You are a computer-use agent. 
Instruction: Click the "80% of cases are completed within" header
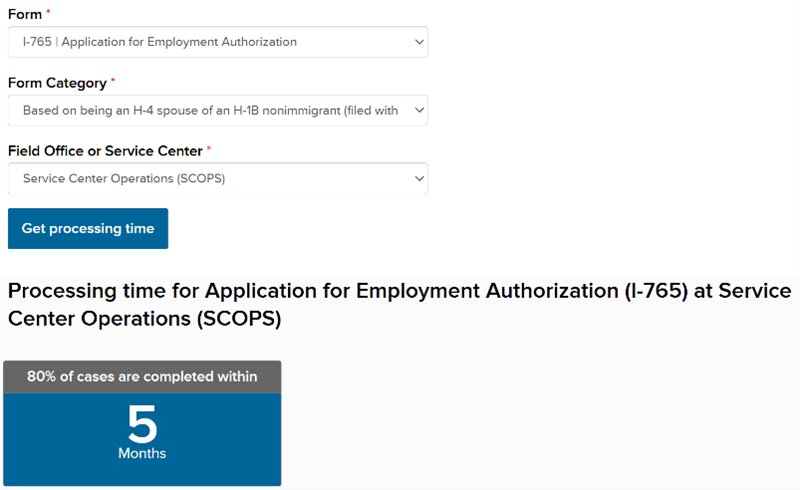click(142, 377)
